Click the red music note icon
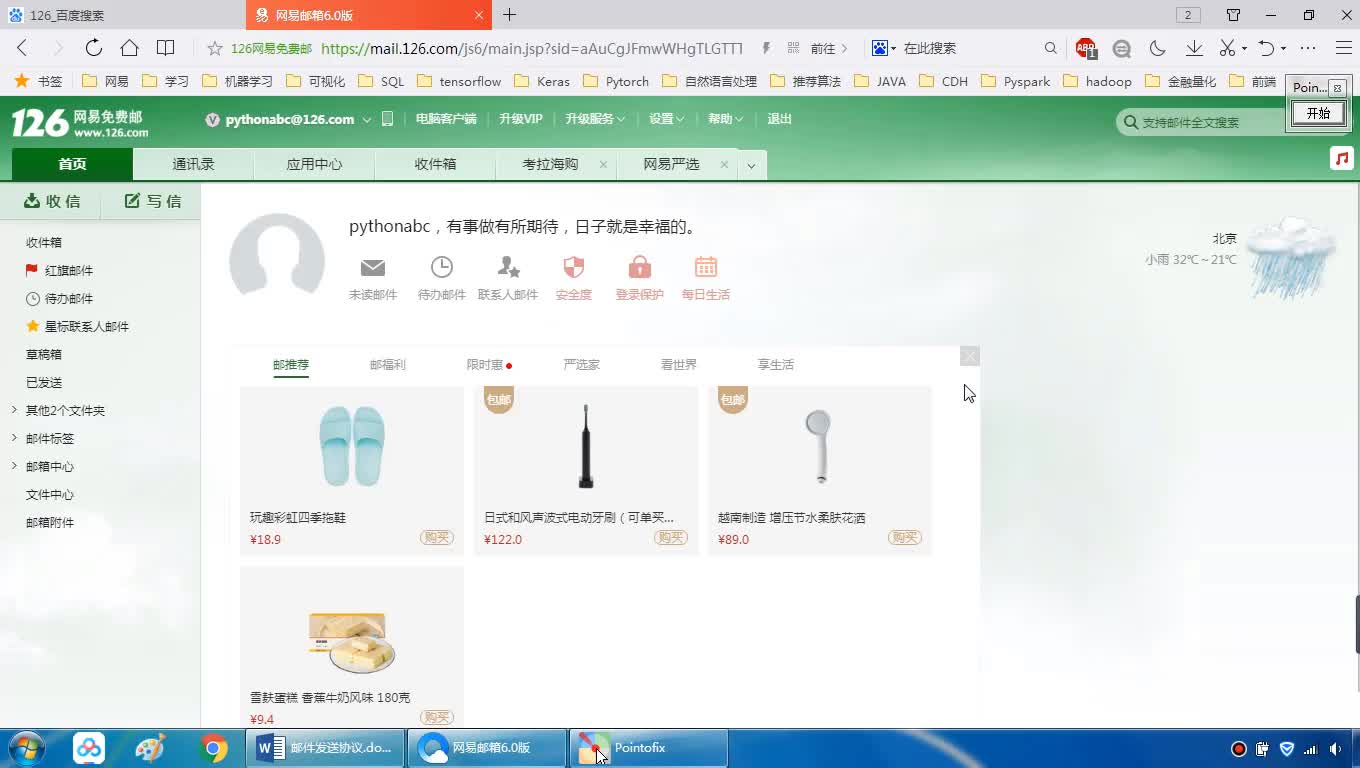Image resolution: width=1360 pixels, height=768 pixels. pos(1341,158)
